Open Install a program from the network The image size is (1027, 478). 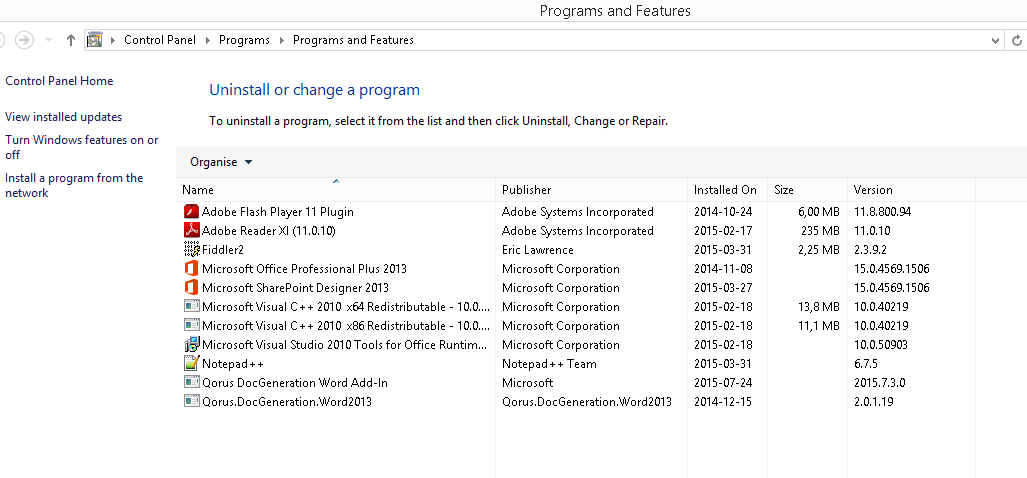74,185
